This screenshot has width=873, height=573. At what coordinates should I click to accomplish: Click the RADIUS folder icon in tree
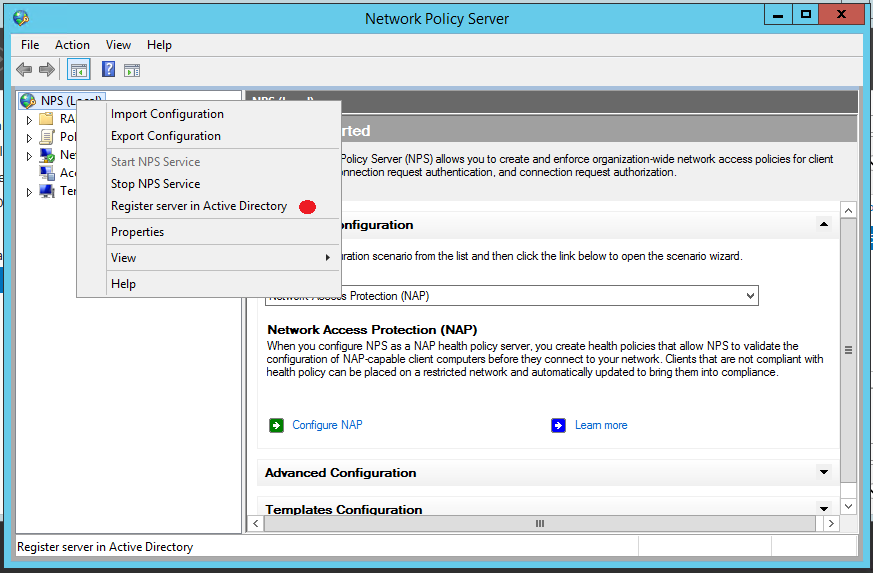coord(47,119)
